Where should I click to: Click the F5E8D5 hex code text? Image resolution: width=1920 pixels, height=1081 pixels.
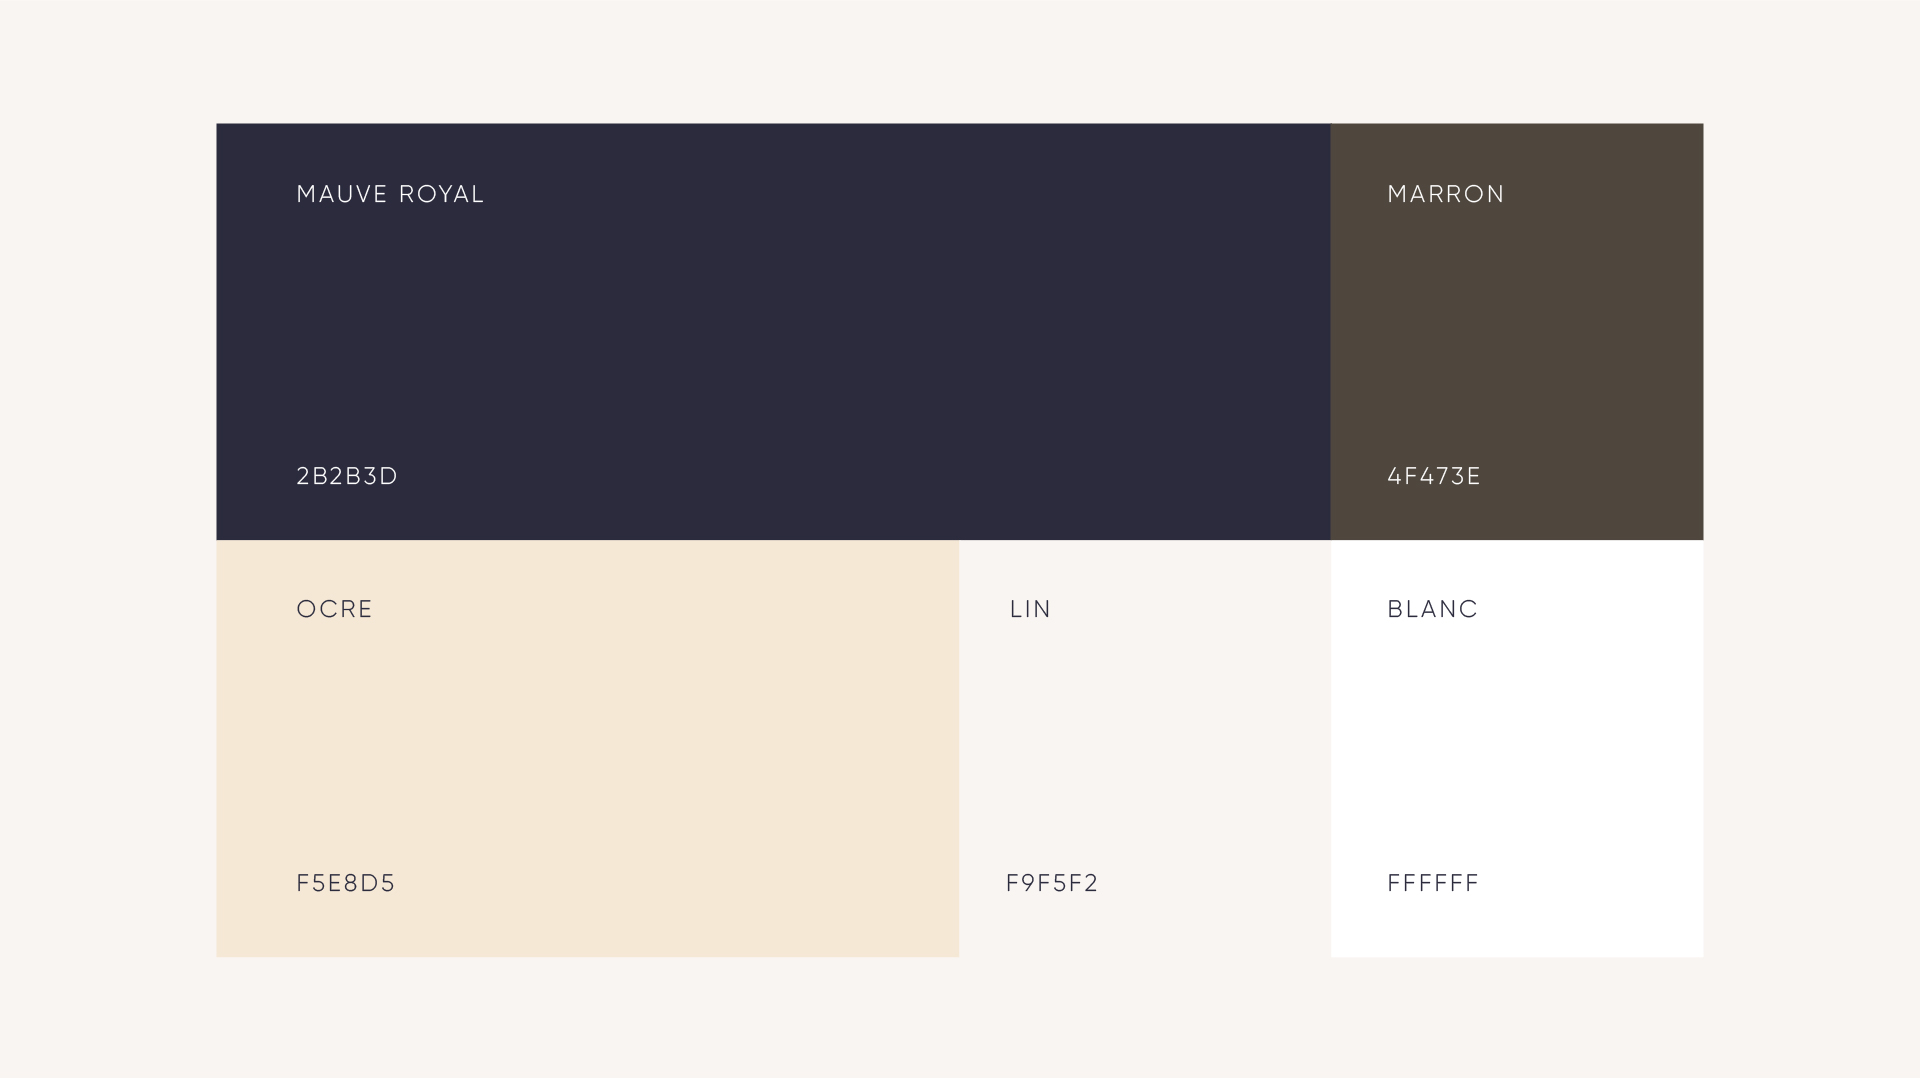pos(346,884)
